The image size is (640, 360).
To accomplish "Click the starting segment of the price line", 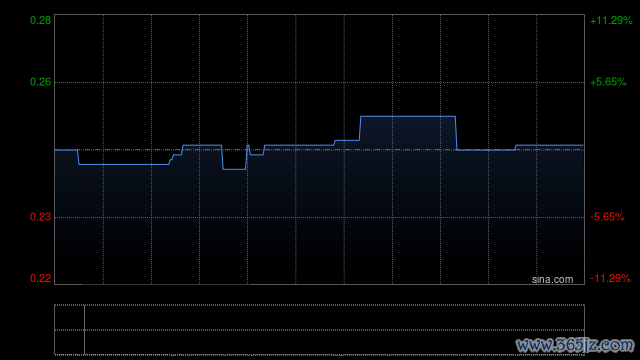I will coord(66,150).
